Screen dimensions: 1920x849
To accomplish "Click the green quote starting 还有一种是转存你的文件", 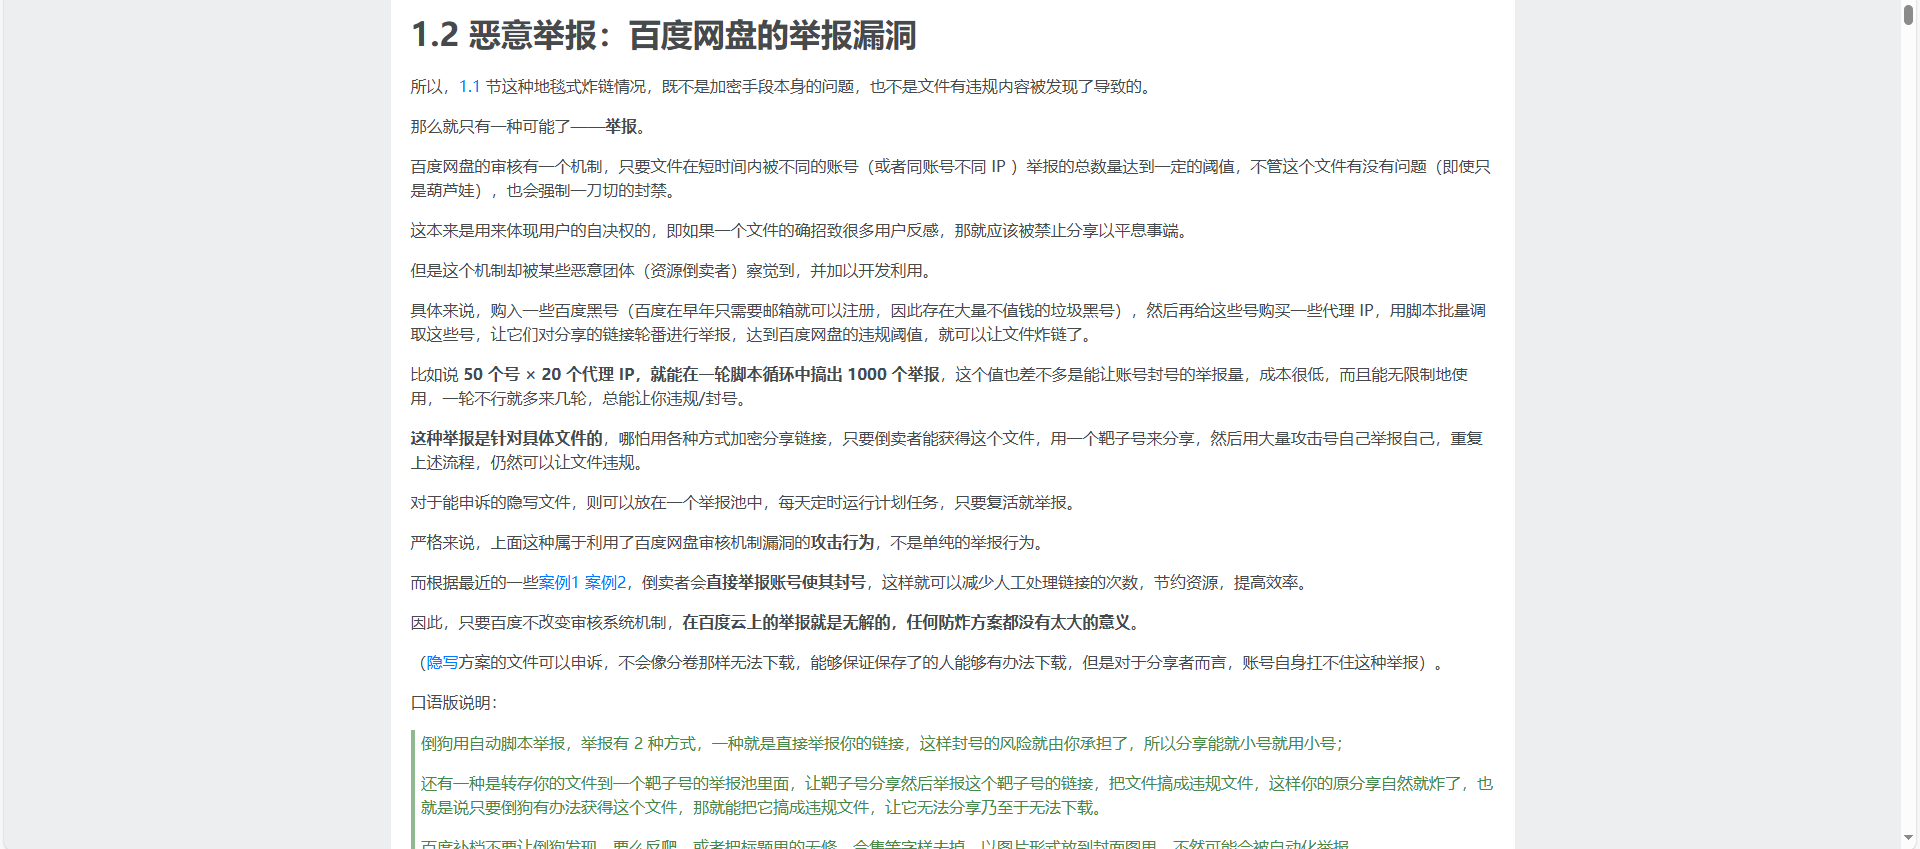I will click(957, 796).
